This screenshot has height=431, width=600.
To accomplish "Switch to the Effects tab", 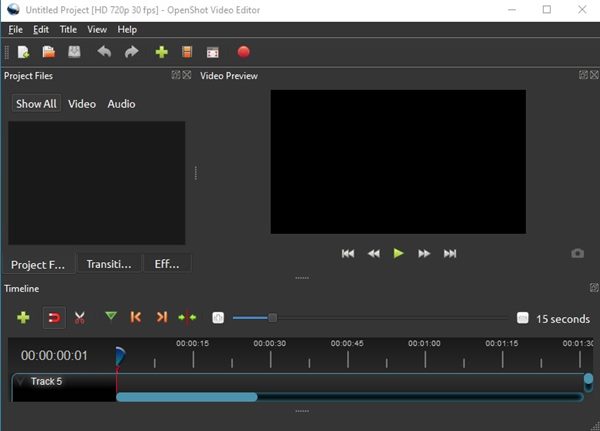I will 167,264.
